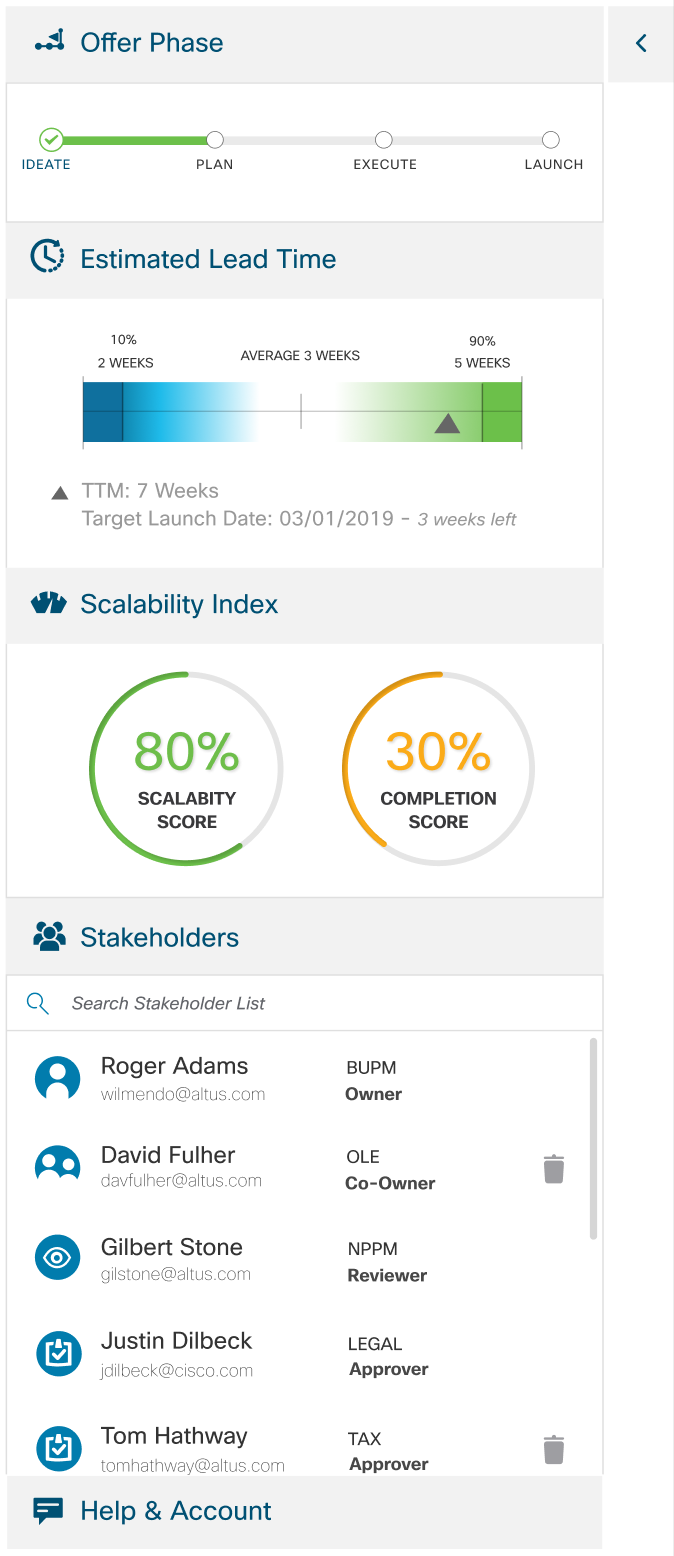Click the stakeholder search magnifier icon
The width and height of the screenshot is (674, 1556).
tap(38, 1003)
